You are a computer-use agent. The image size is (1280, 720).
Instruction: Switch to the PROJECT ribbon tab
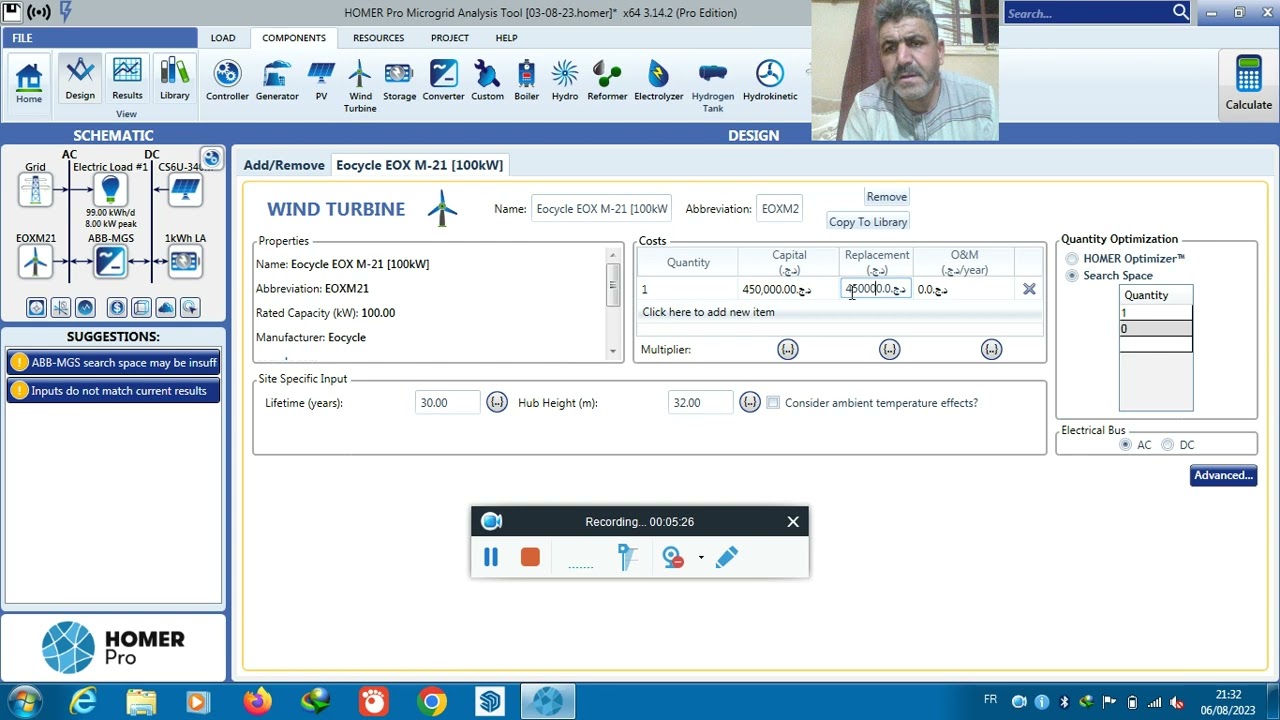[x=450, y=38]
